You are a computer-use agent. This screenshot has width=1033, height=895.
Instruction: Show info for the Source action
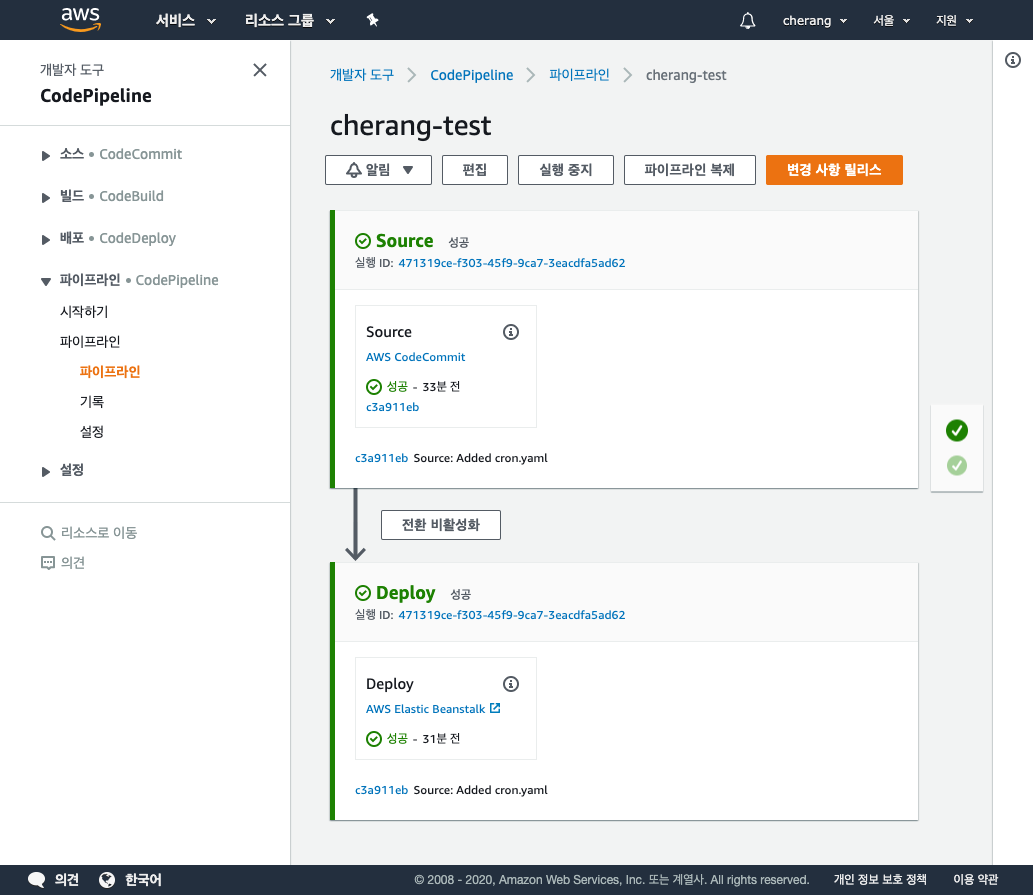pos(511,332)
